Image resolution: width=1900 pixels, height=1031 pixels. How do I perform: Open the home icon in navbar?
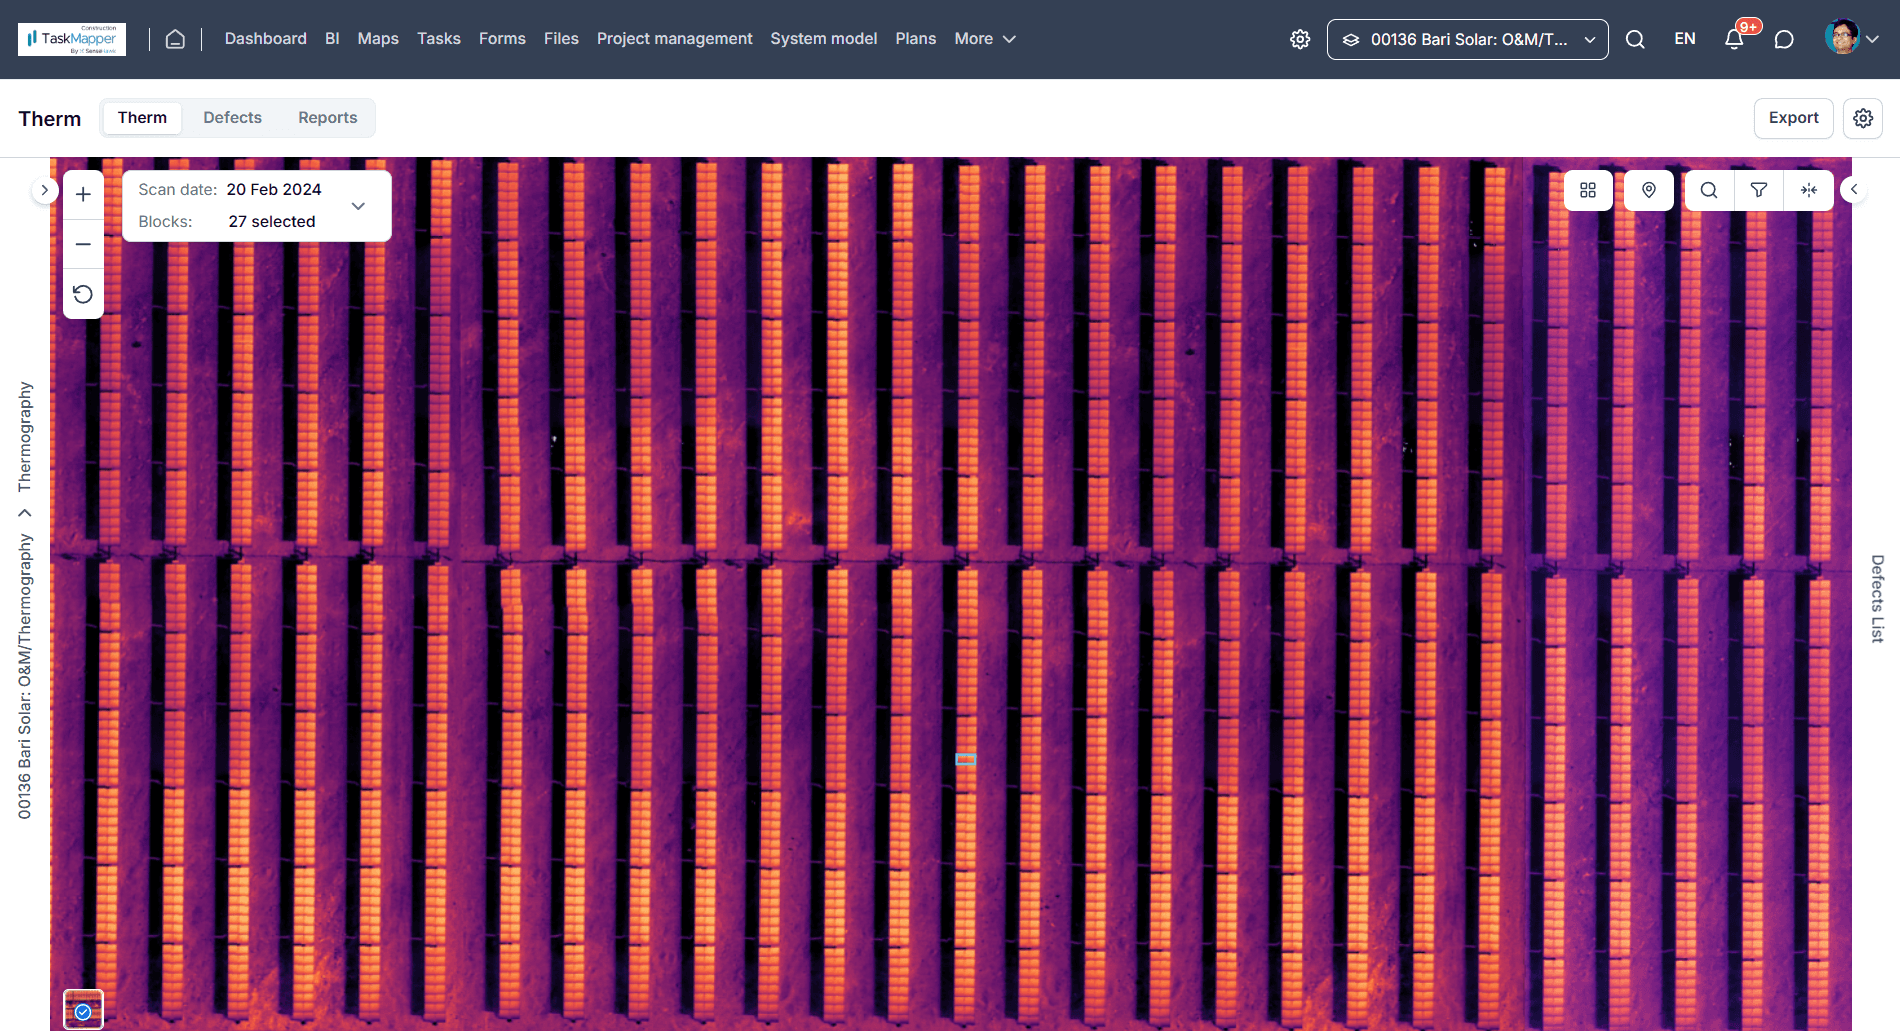point(175,39)
